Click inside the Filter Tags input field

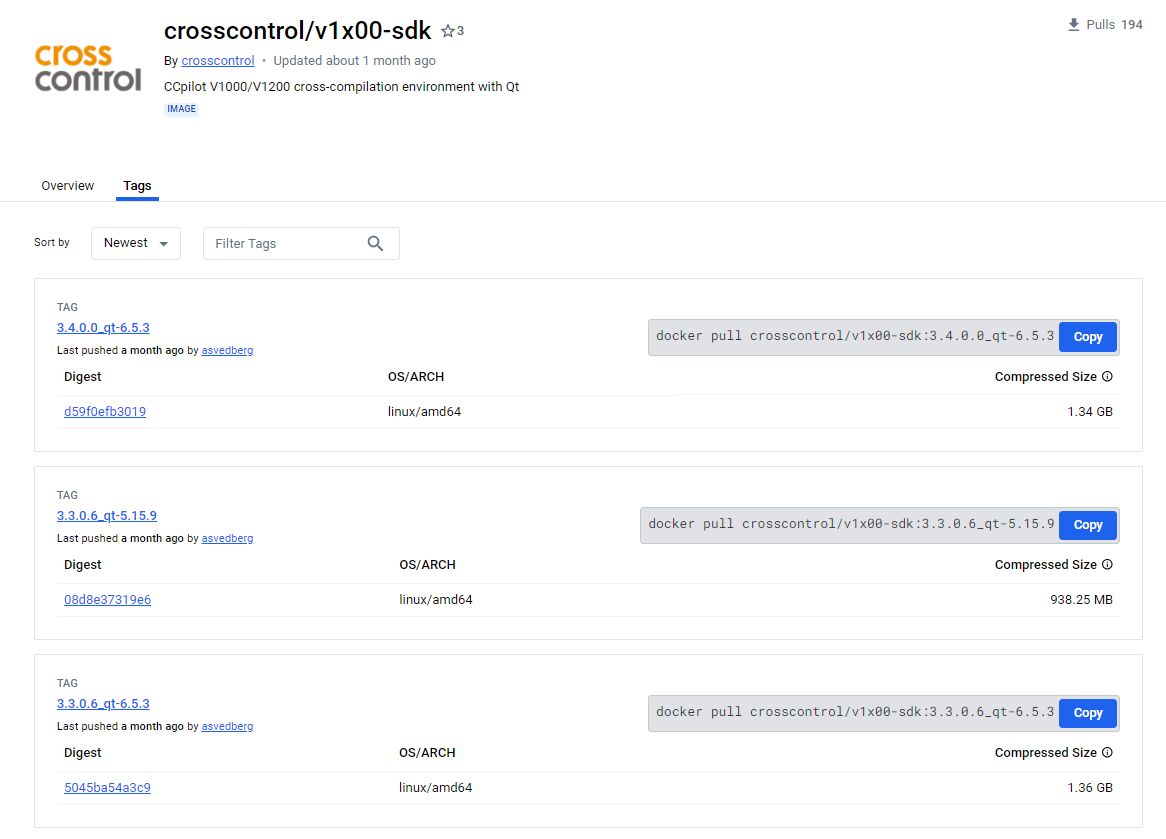[280, 243]
